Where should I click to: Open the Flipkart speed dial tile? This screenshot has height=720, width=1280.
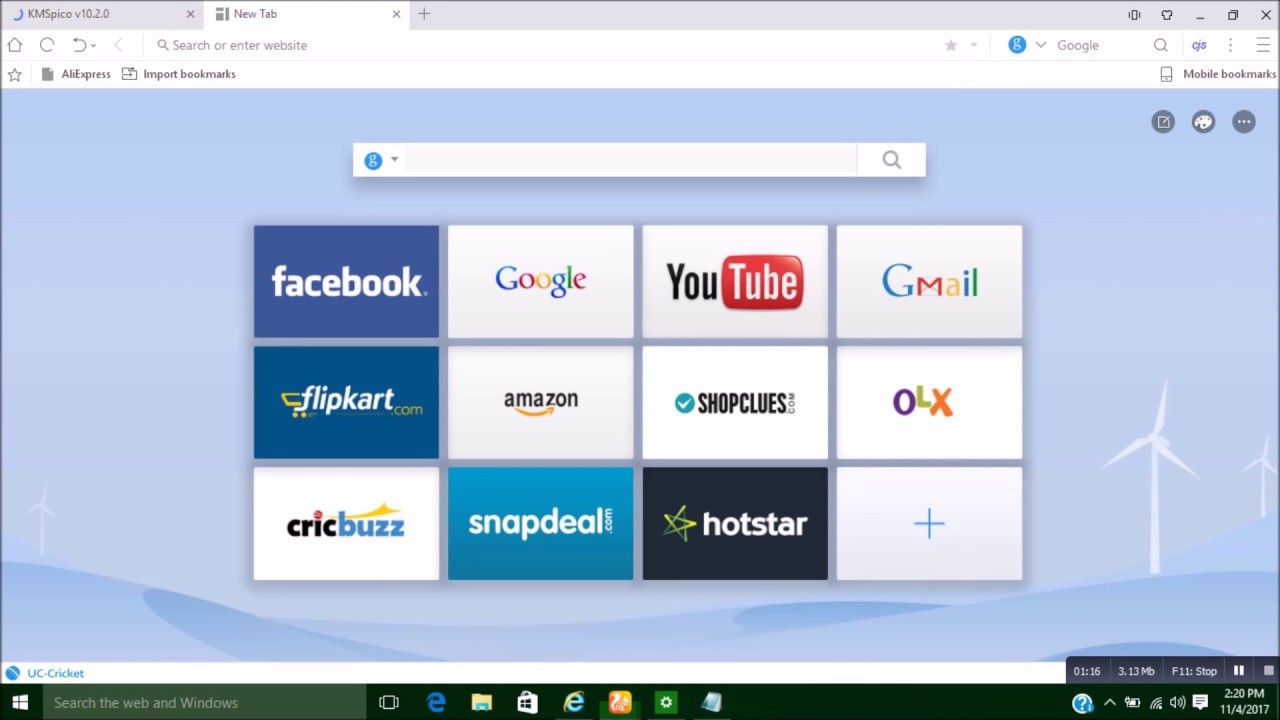[346, 402]
